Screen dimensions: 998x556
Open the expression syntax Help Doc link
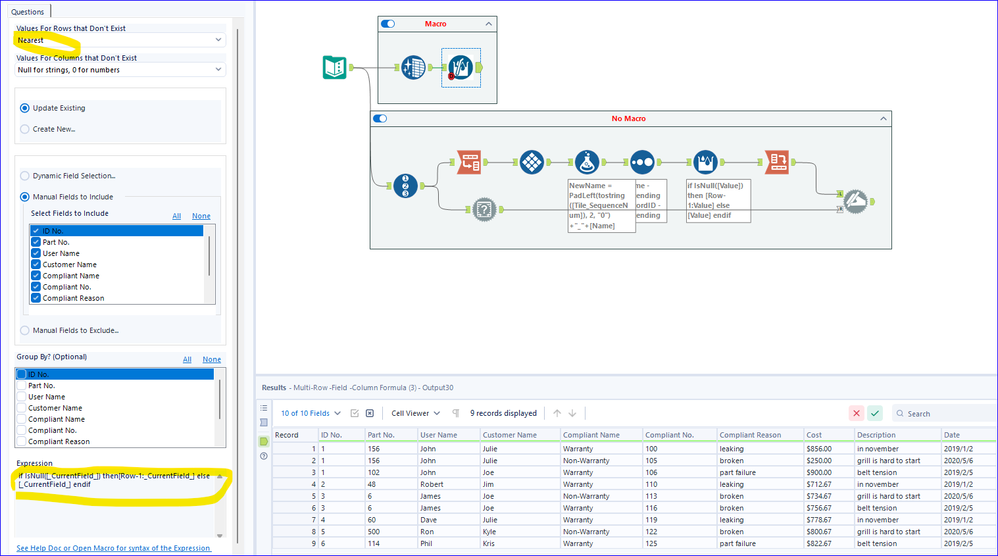113,548
